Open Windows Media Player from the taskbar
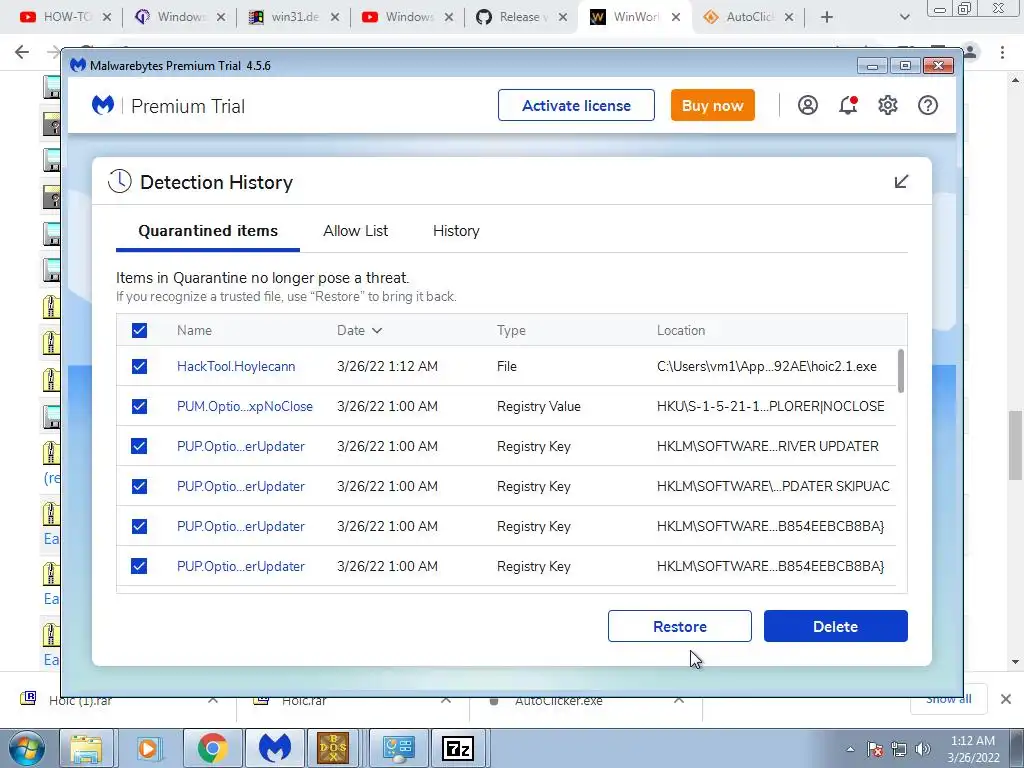The image size is (1024, 768). point(149,748)
